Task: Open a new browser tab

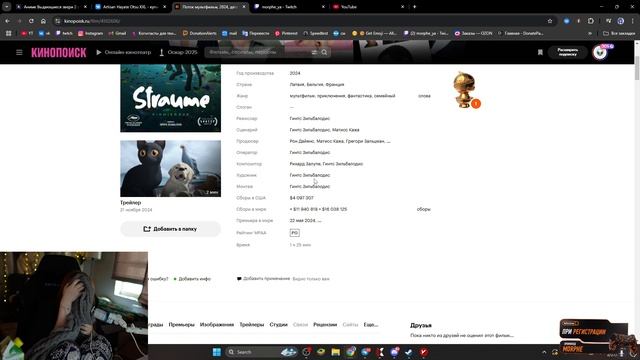Action: 414,7
